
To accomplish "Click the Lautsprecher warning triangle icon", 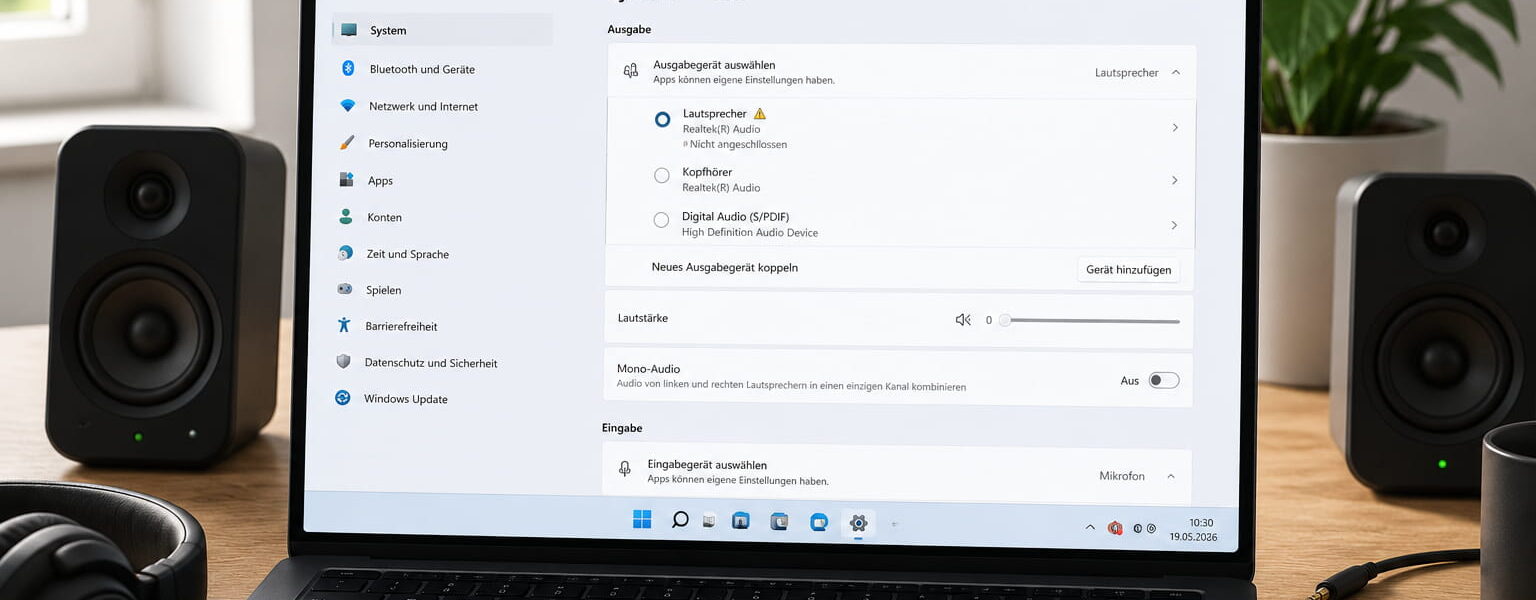I will click(760, 114).
